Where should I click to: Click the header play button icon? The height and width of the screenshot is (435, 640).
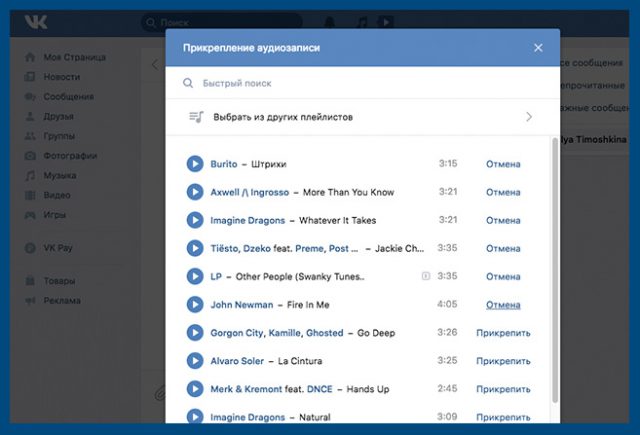pyautogui.click(x=385, y=22)
